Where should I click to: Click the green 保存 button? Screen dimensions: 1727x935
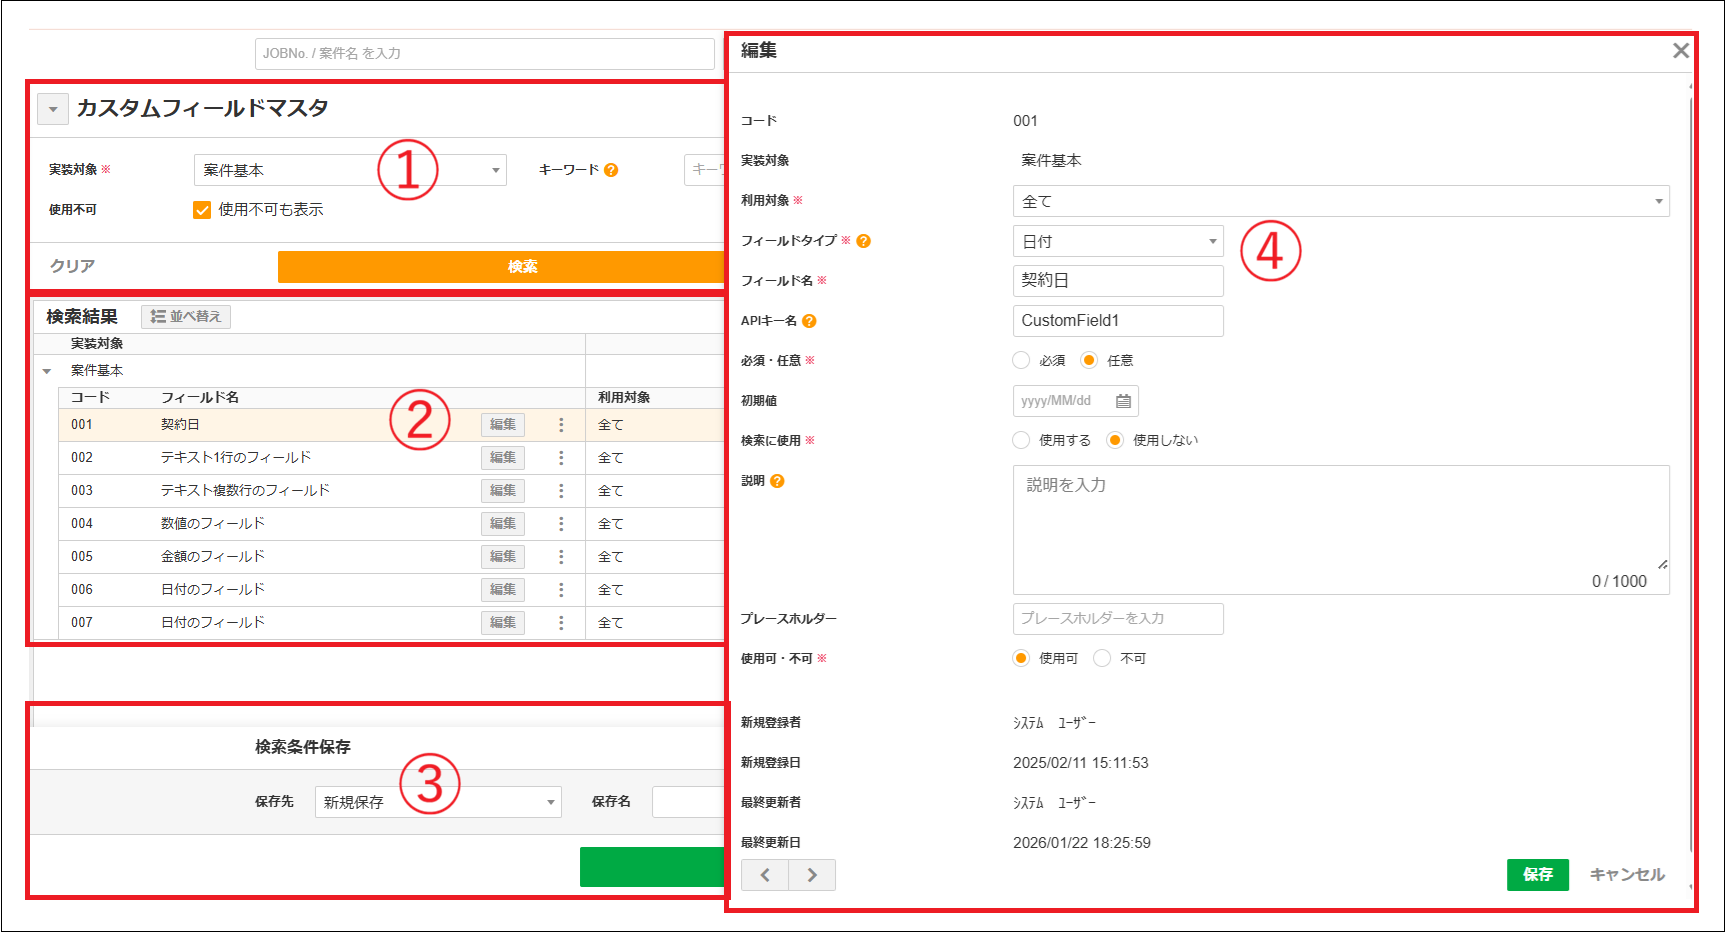tap(1537, 875)
